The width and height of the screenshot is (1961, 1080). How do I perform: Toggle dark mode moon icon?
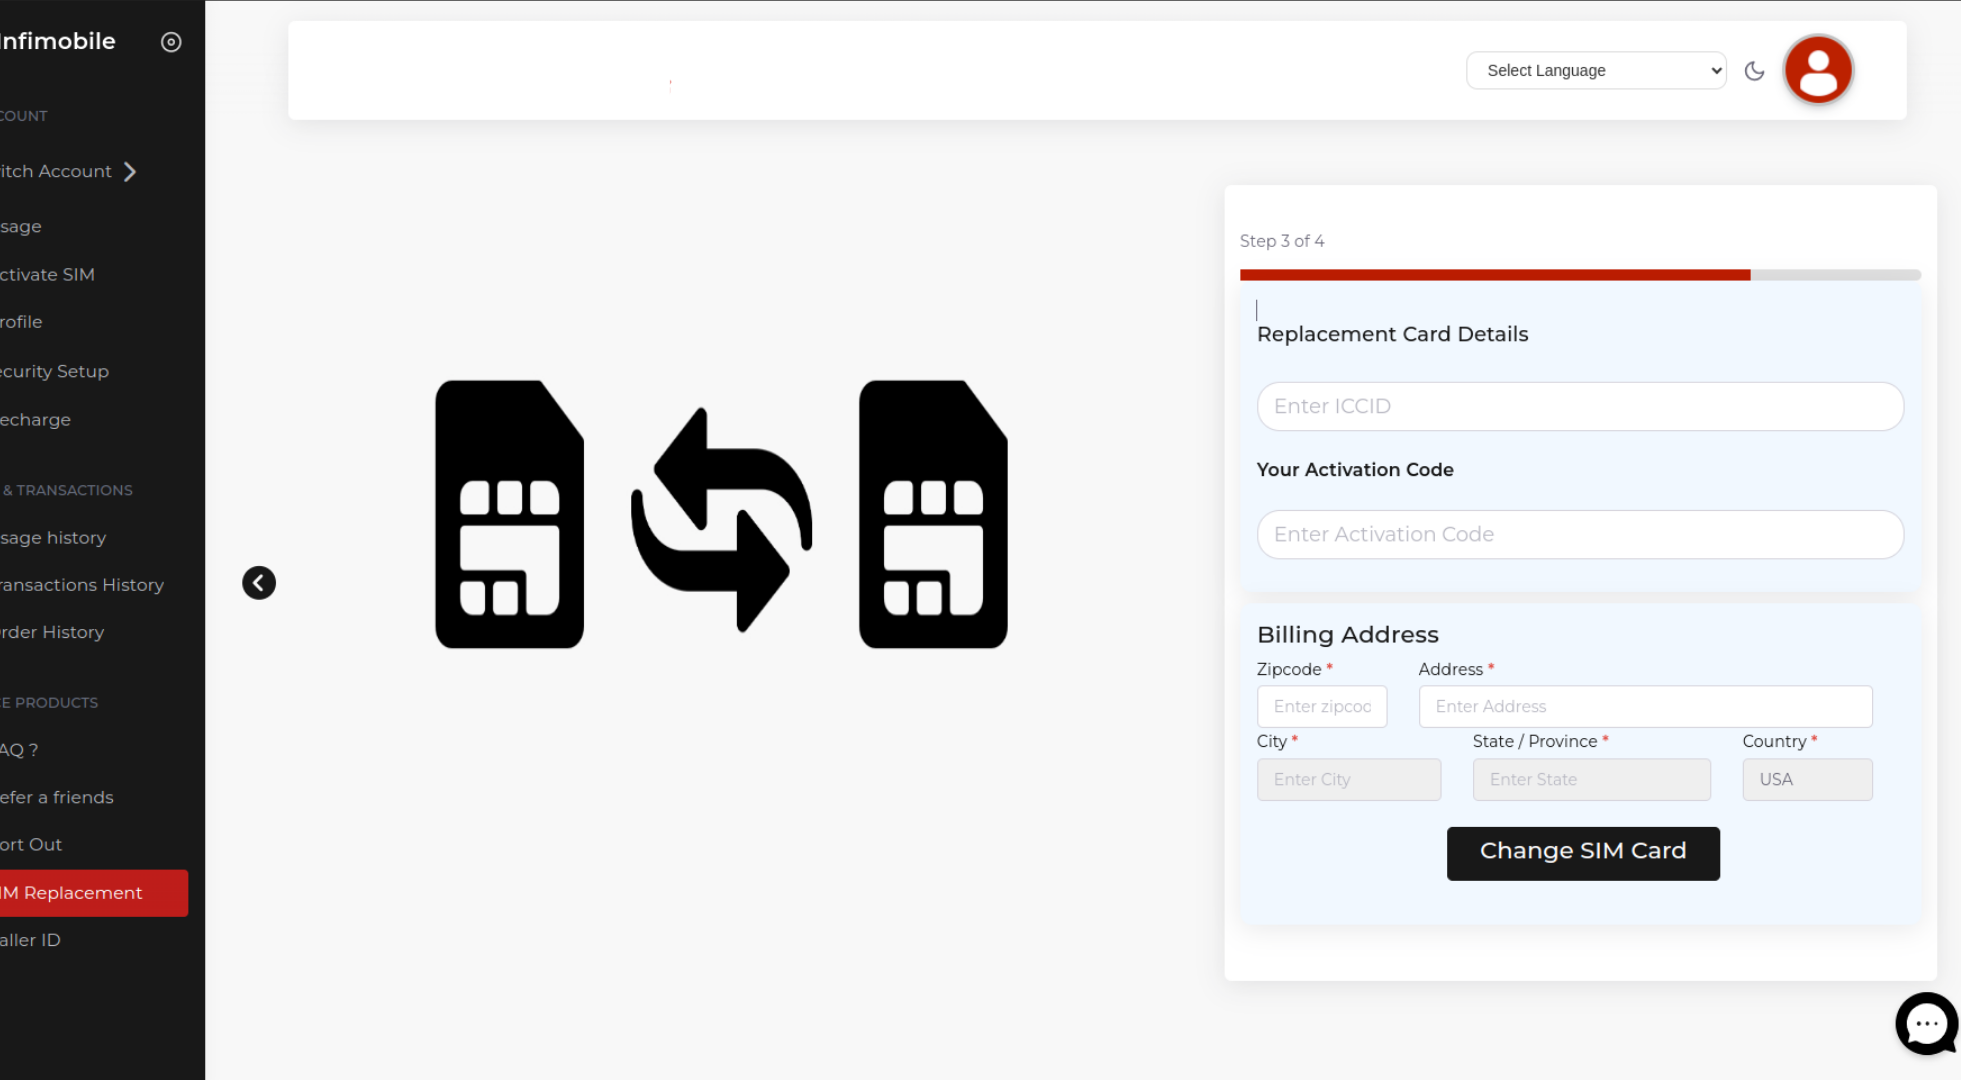pyautogui.click(x=1754, y=71)
